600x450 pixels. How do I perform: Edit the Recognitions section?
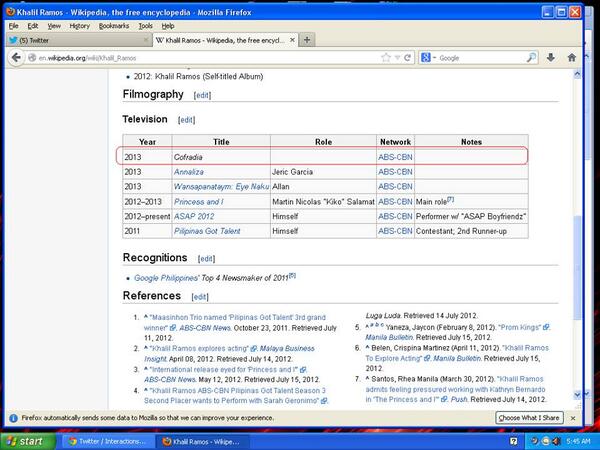point(206,259)
